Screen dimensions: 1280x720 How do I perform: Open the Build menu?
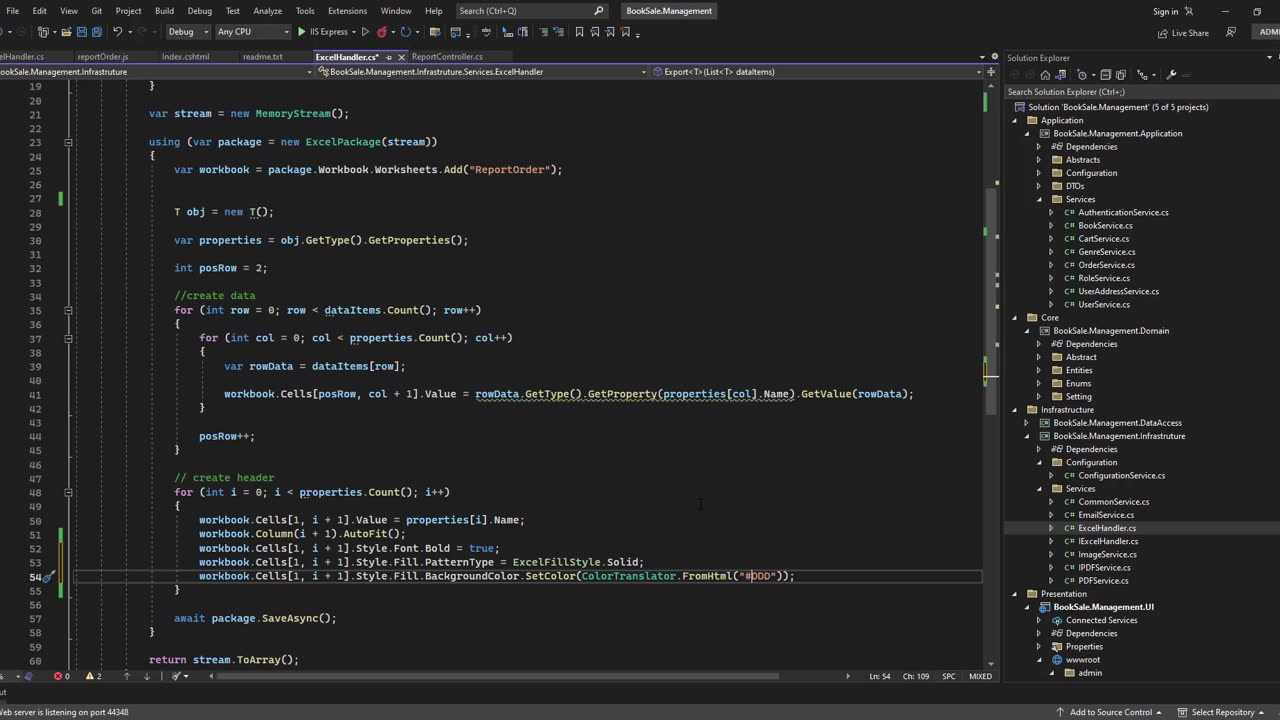(x=164, y=11)
